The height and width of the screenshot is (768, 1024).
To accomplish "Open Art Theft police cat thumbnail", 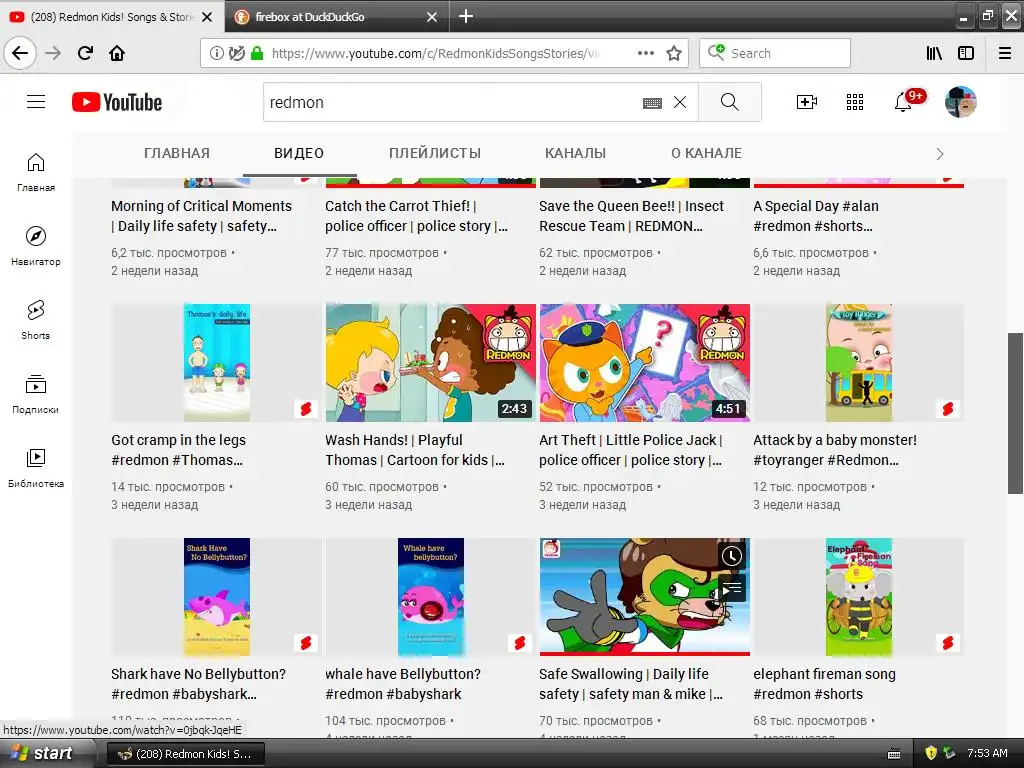I will point(645,362).
